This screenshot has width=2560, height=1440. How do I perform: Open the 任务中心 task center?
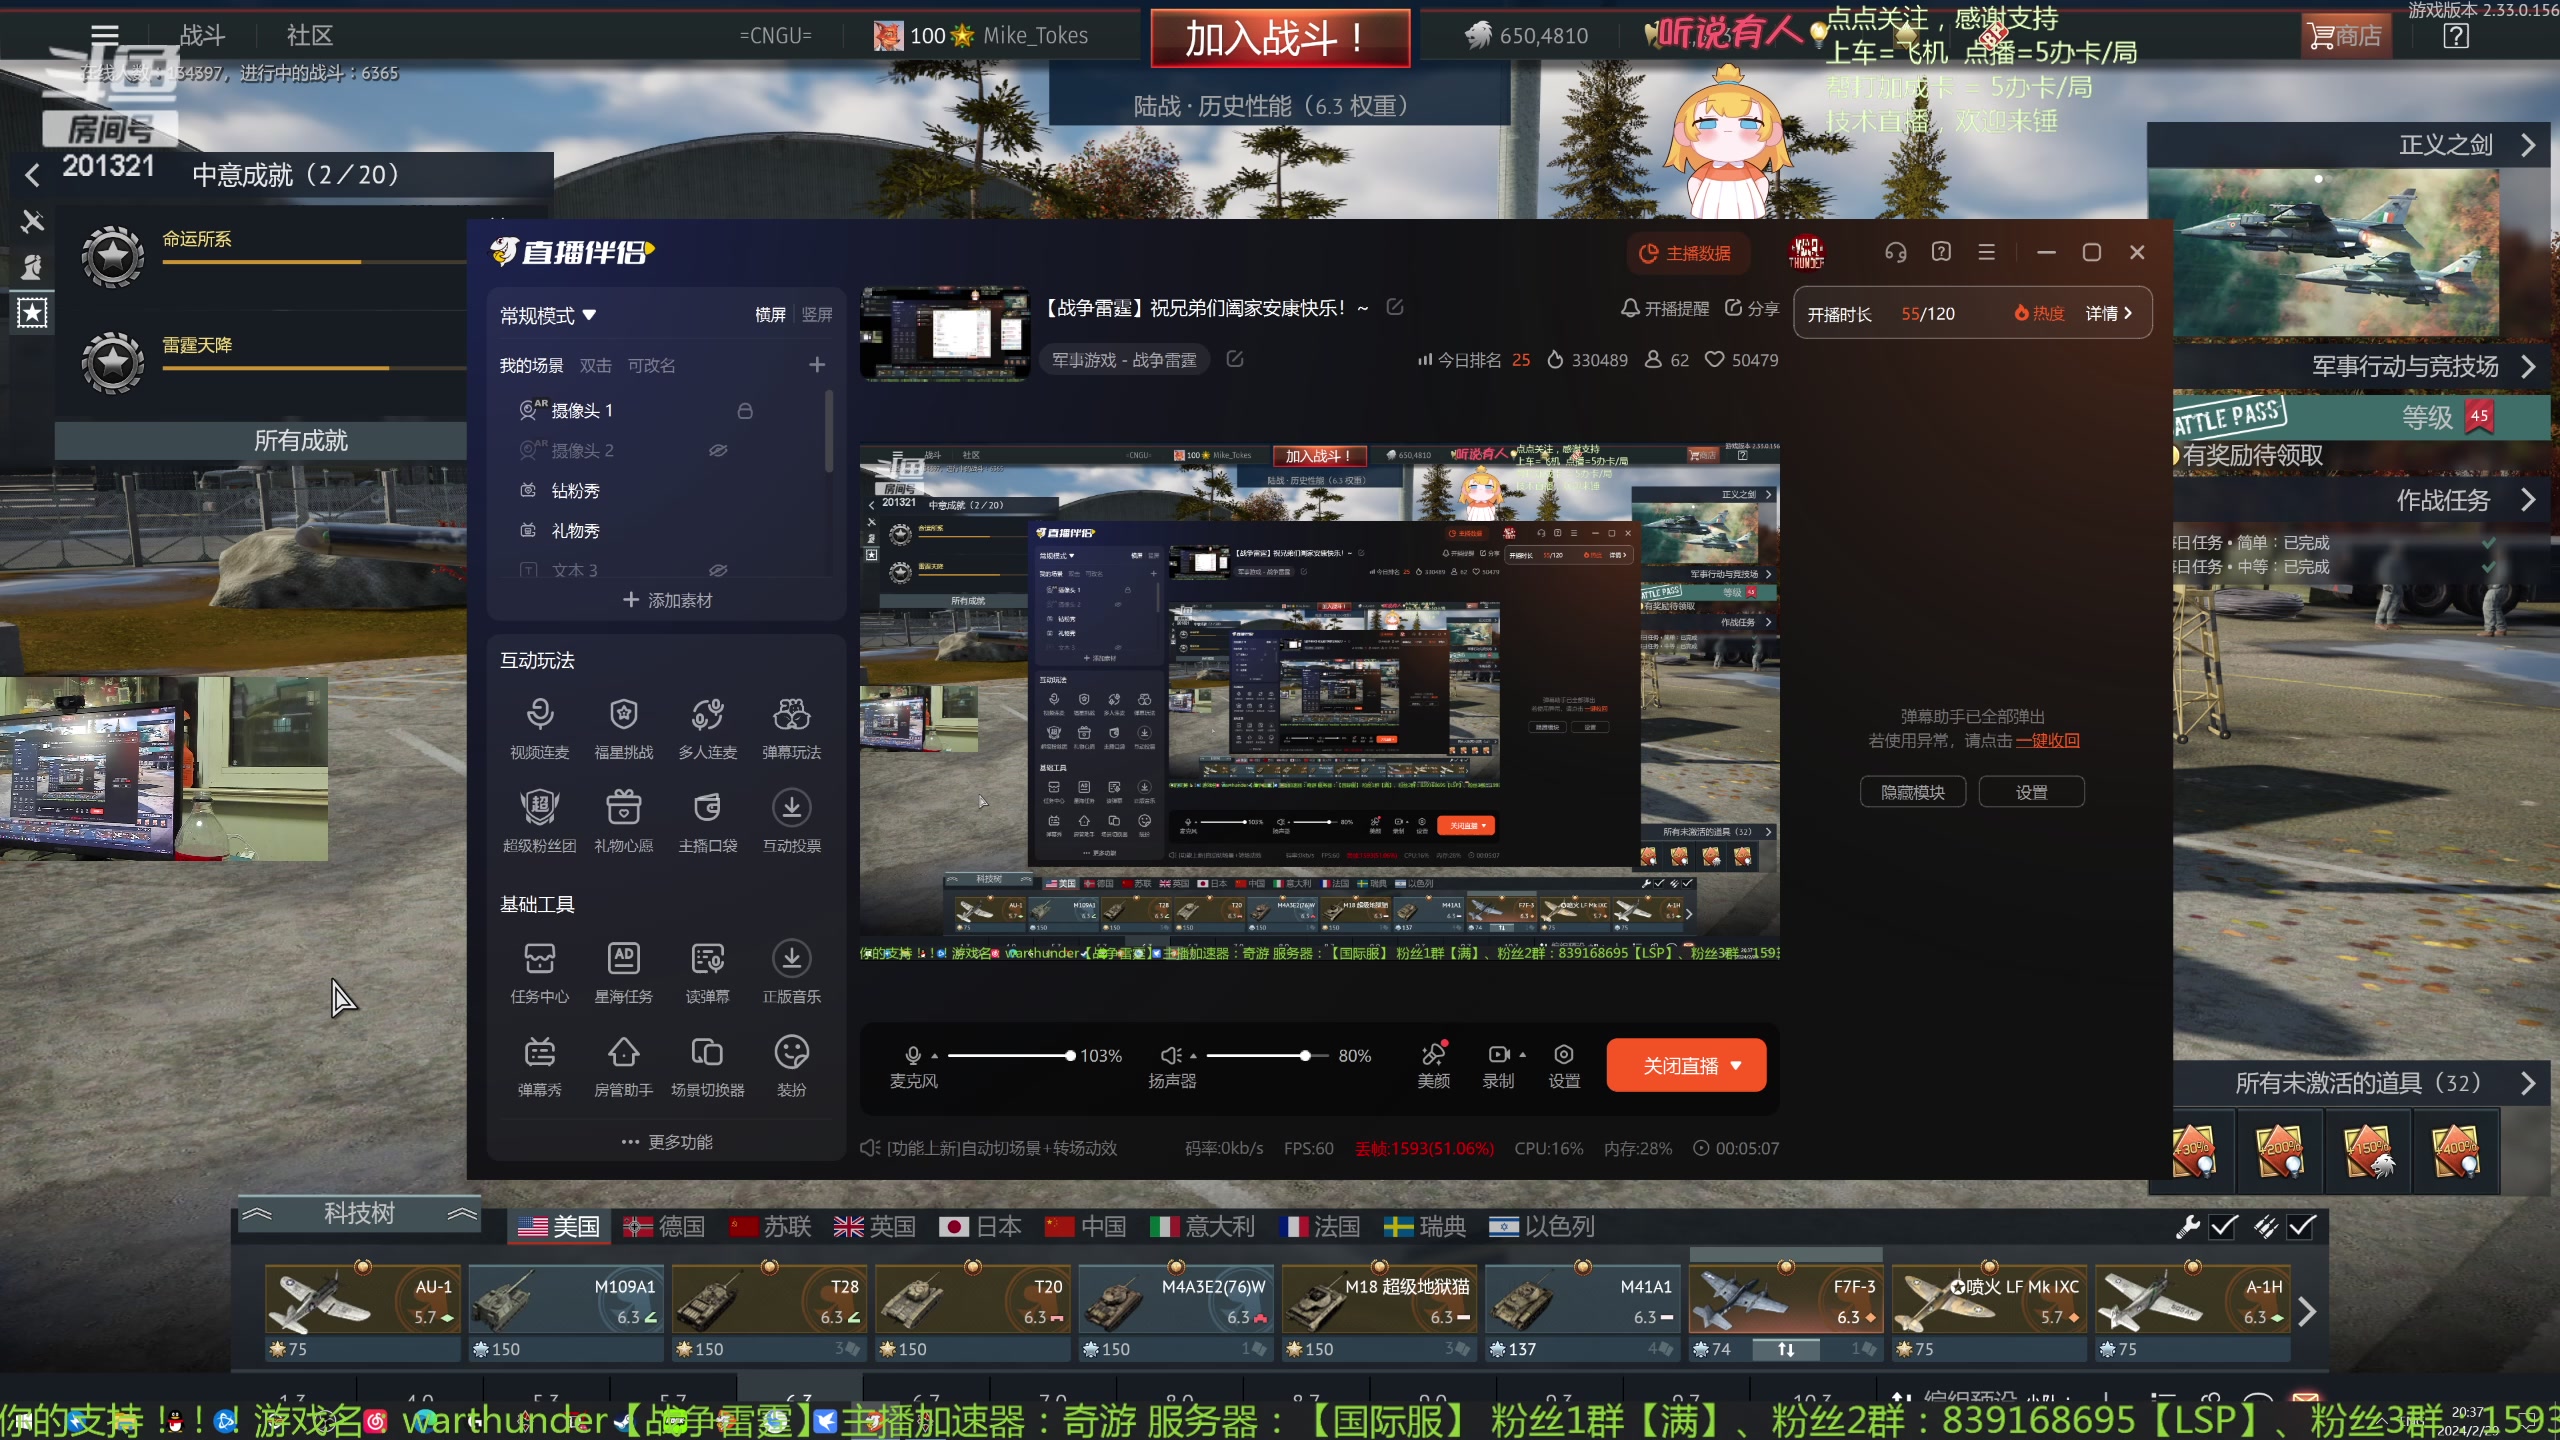[539, 960]
